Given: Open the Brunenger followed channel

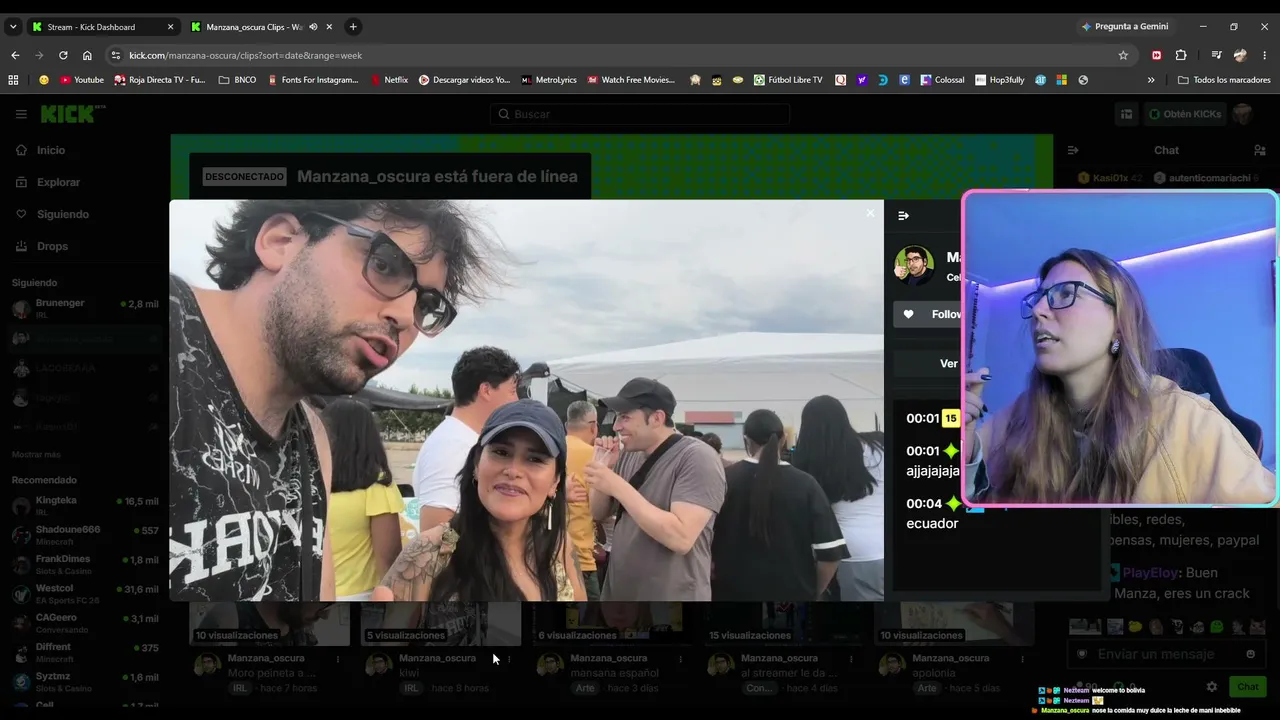Looking at the screenshot, I should (x=84, y=308).
